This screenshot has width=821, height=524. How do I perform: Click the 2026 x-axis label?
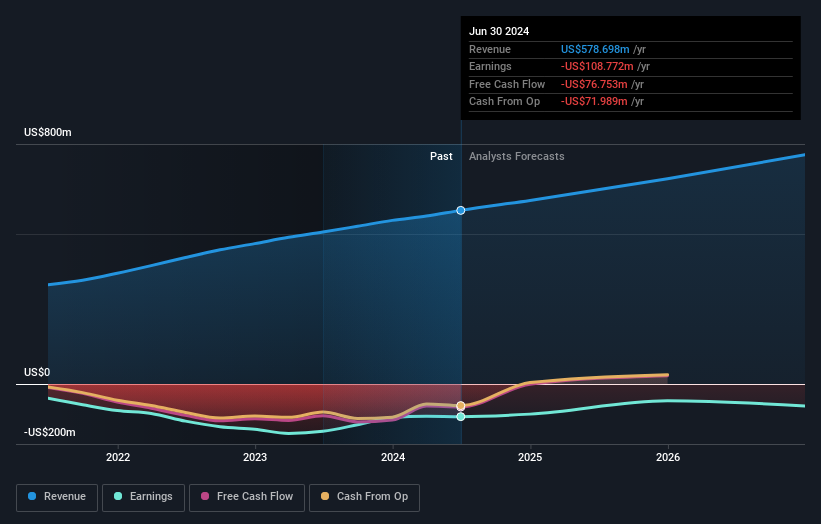(668, 457)
